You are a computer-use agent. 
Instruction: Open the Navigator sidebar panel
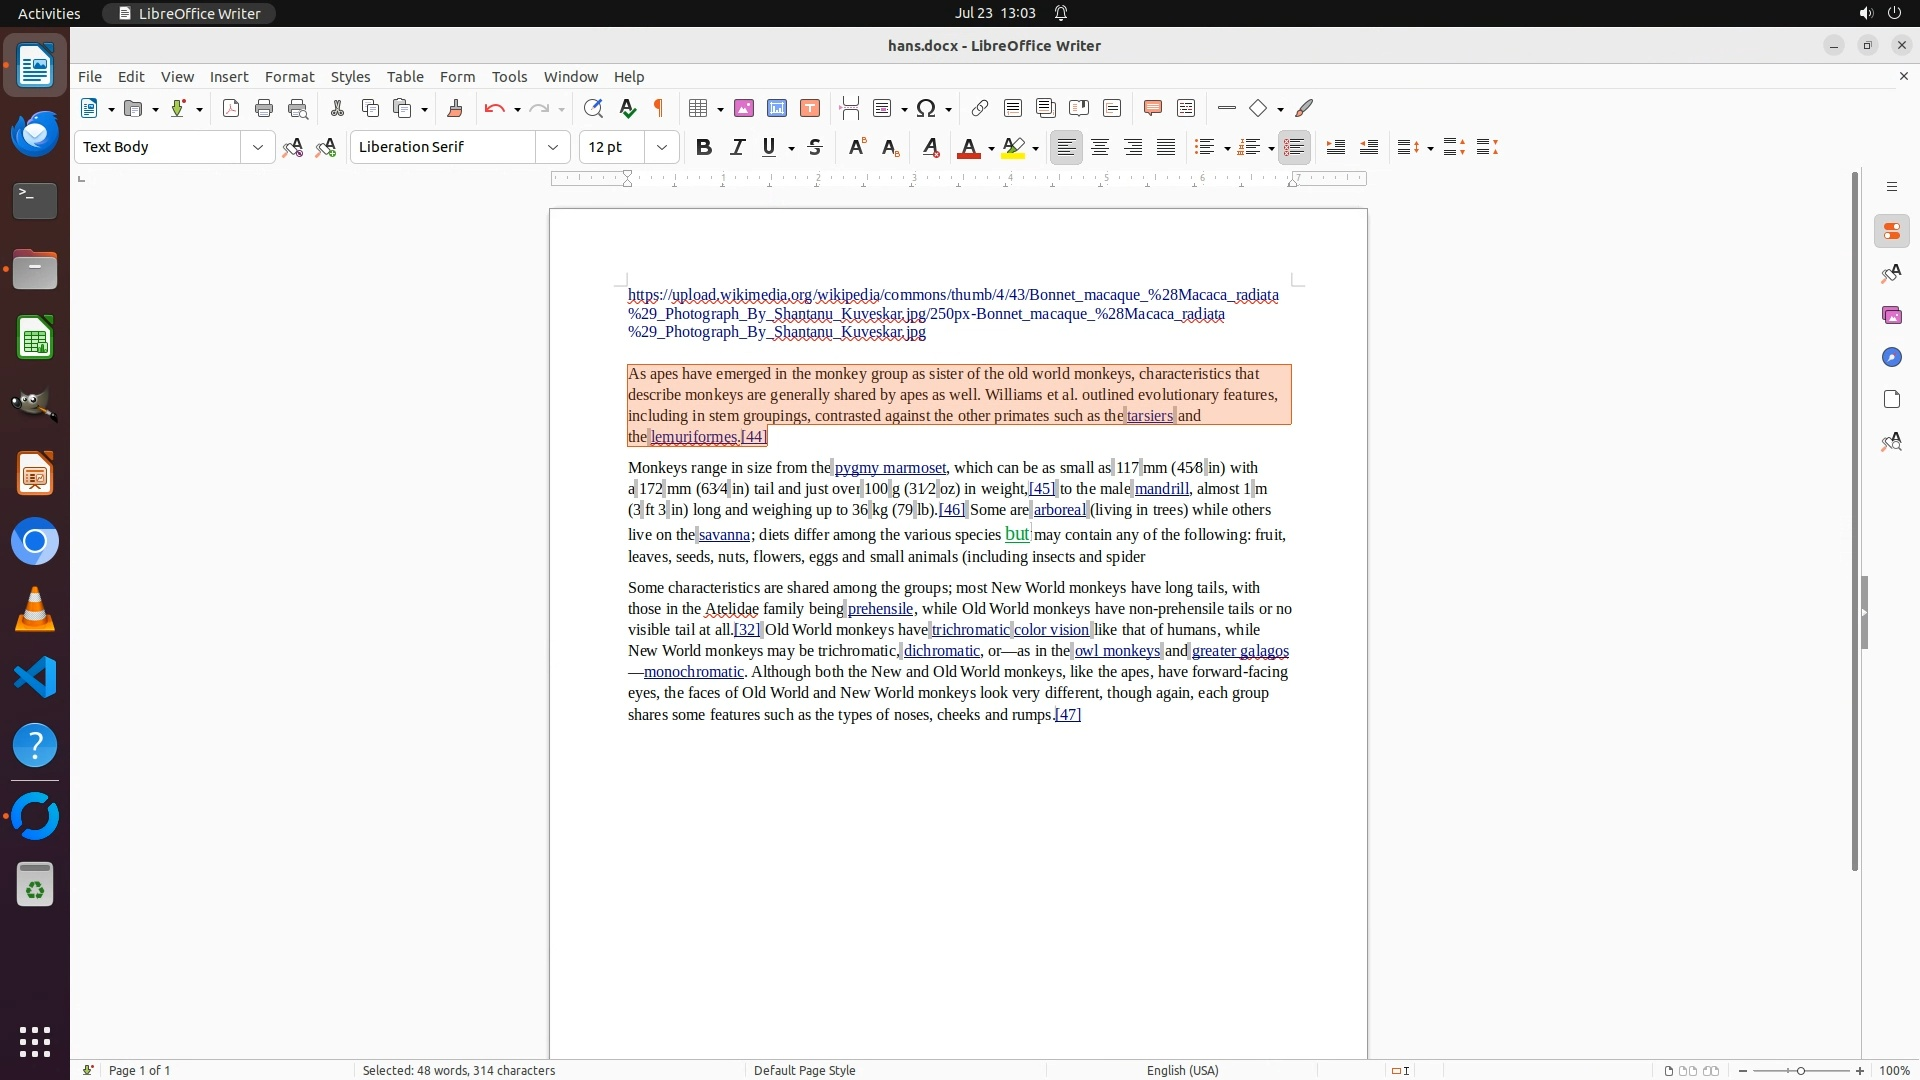tap(1891, 358)
